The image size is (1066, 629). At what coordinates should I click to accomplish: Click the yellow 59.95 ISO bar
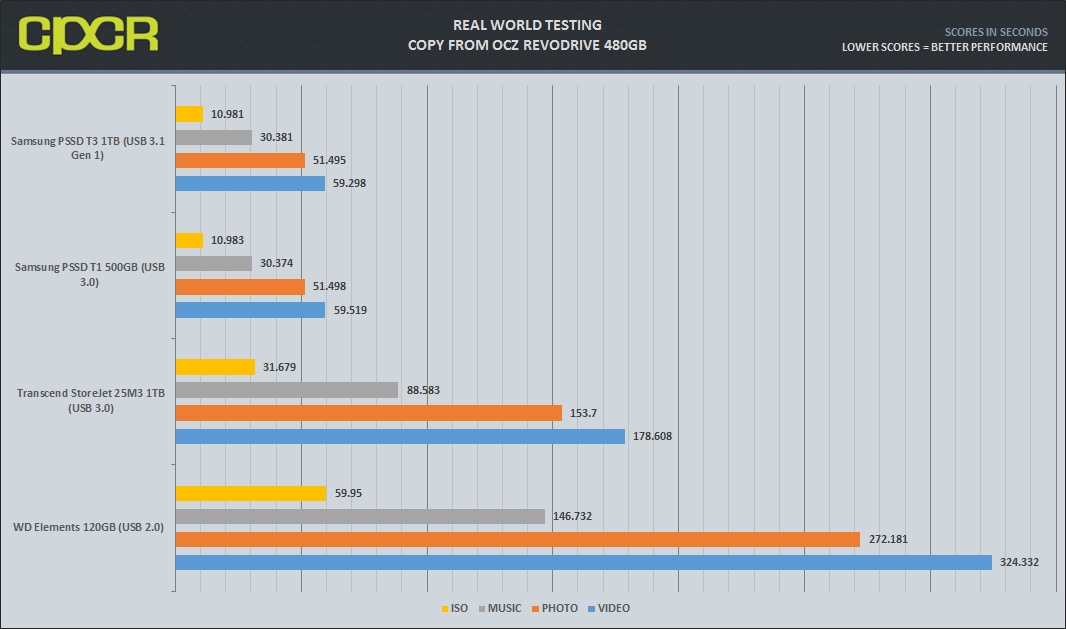pos(252,494)
